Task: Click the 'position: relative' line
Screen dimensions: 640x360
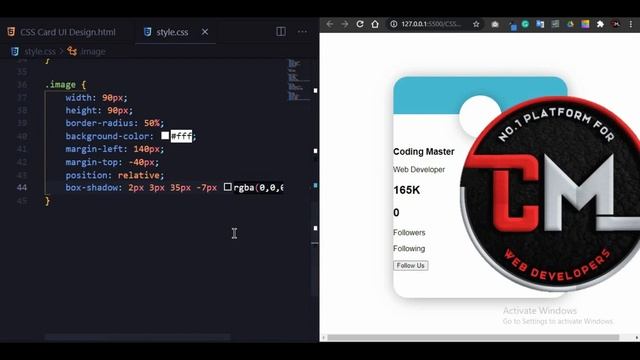Action: [x=115, y=175]
